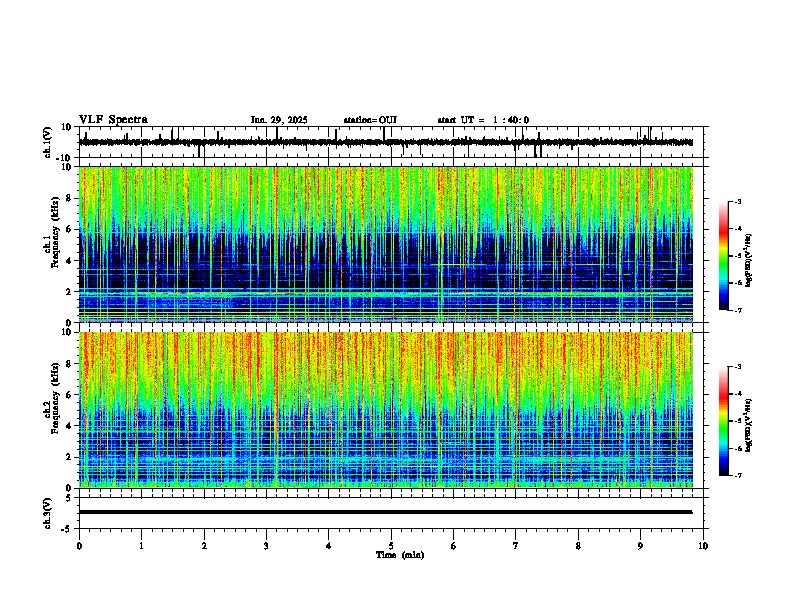
Task: Click the "ch.3(V)" axis label
Action: click(x=47, y=514)
